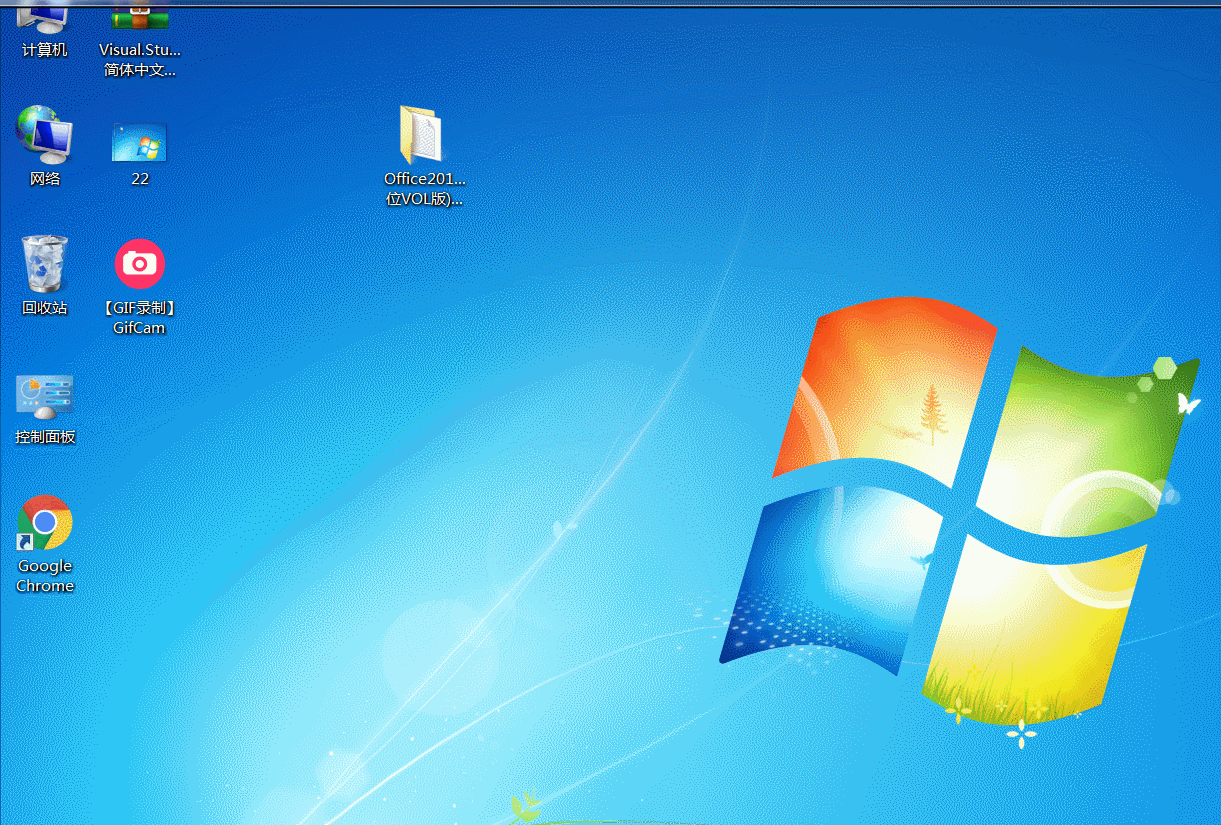Click the GifCam label text
1221x825 pixels.
point(139,328)
